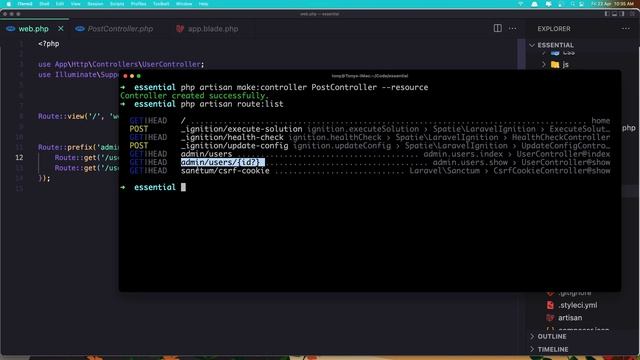
Task: Open the View menu in menu bar
Action: point(76,4)
